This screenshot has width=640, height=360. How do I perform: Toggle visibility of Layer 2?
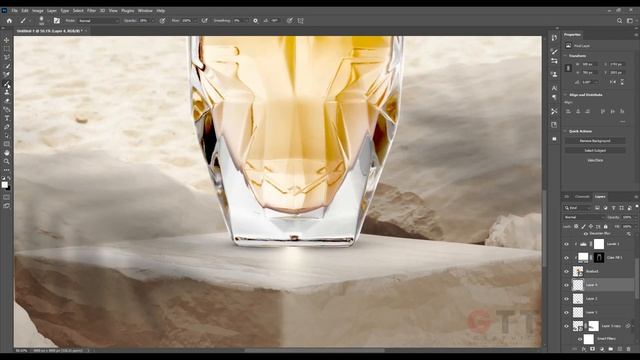tap(566, 299)
